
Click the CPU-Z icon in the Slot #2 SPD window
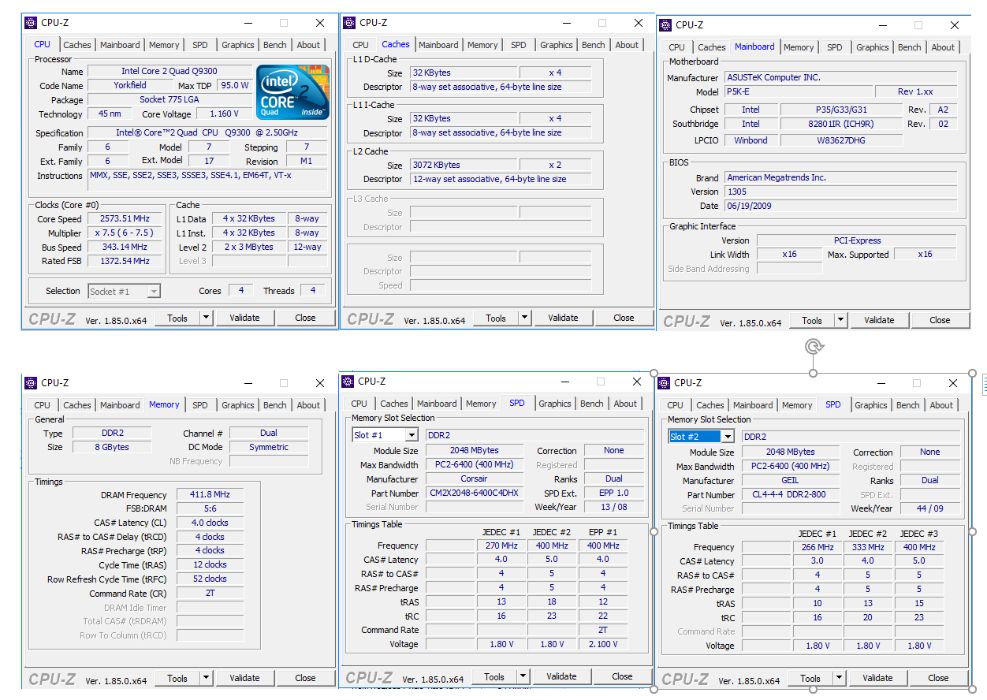(664, 383)
